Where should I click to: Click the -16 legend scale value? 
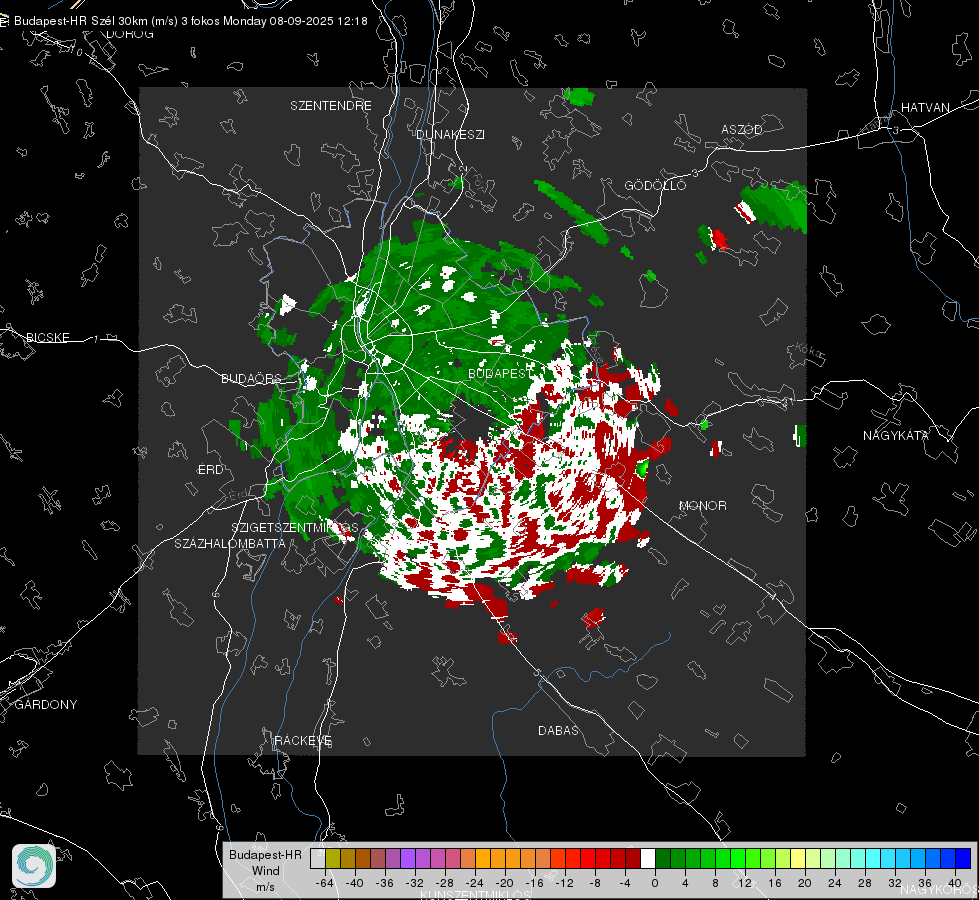(534, 883)
